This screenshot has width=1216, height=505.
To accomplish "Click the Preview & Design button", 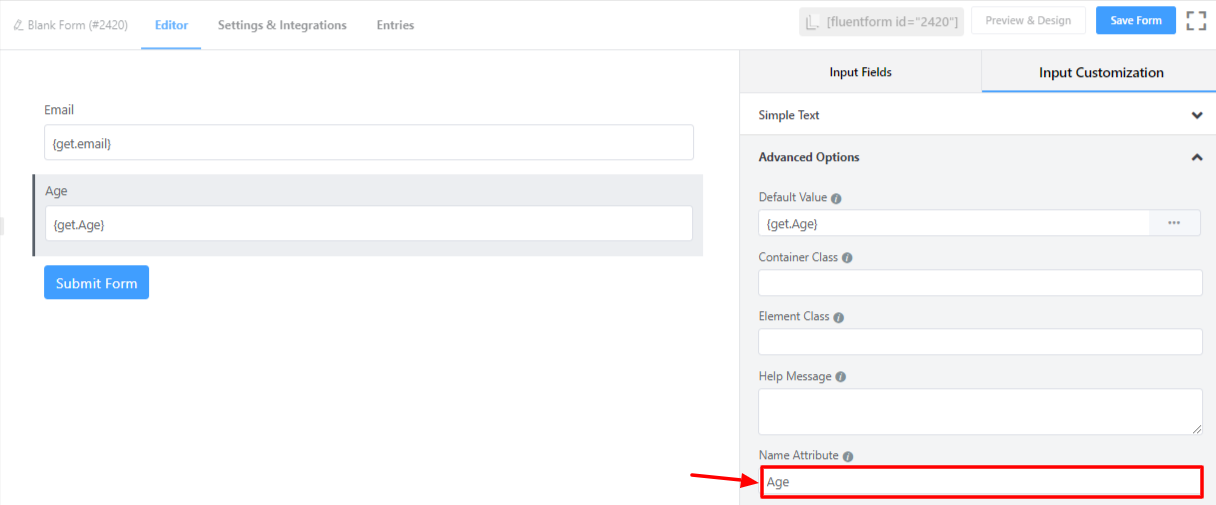I will (x=1028, y=21).
